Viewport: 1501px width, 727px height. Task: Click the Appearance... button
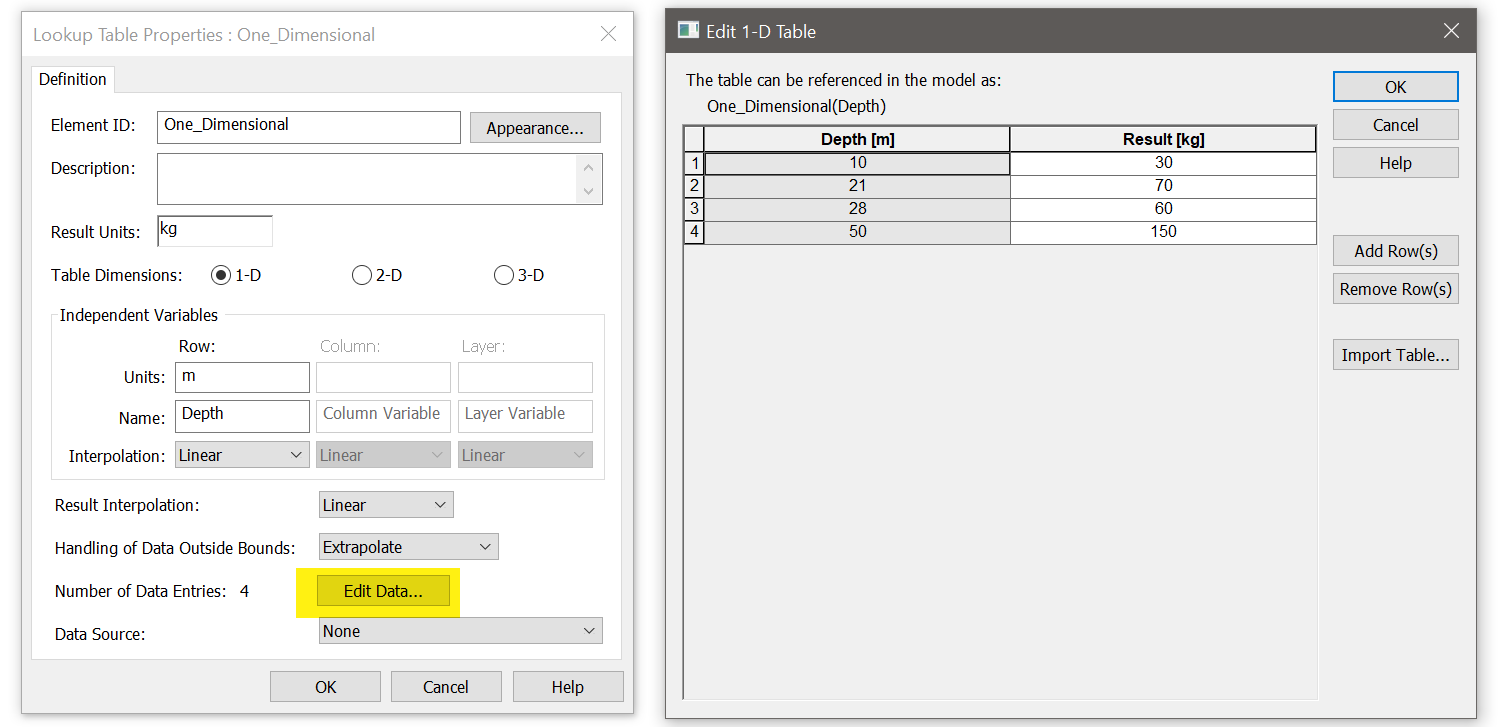coord(535,128)
